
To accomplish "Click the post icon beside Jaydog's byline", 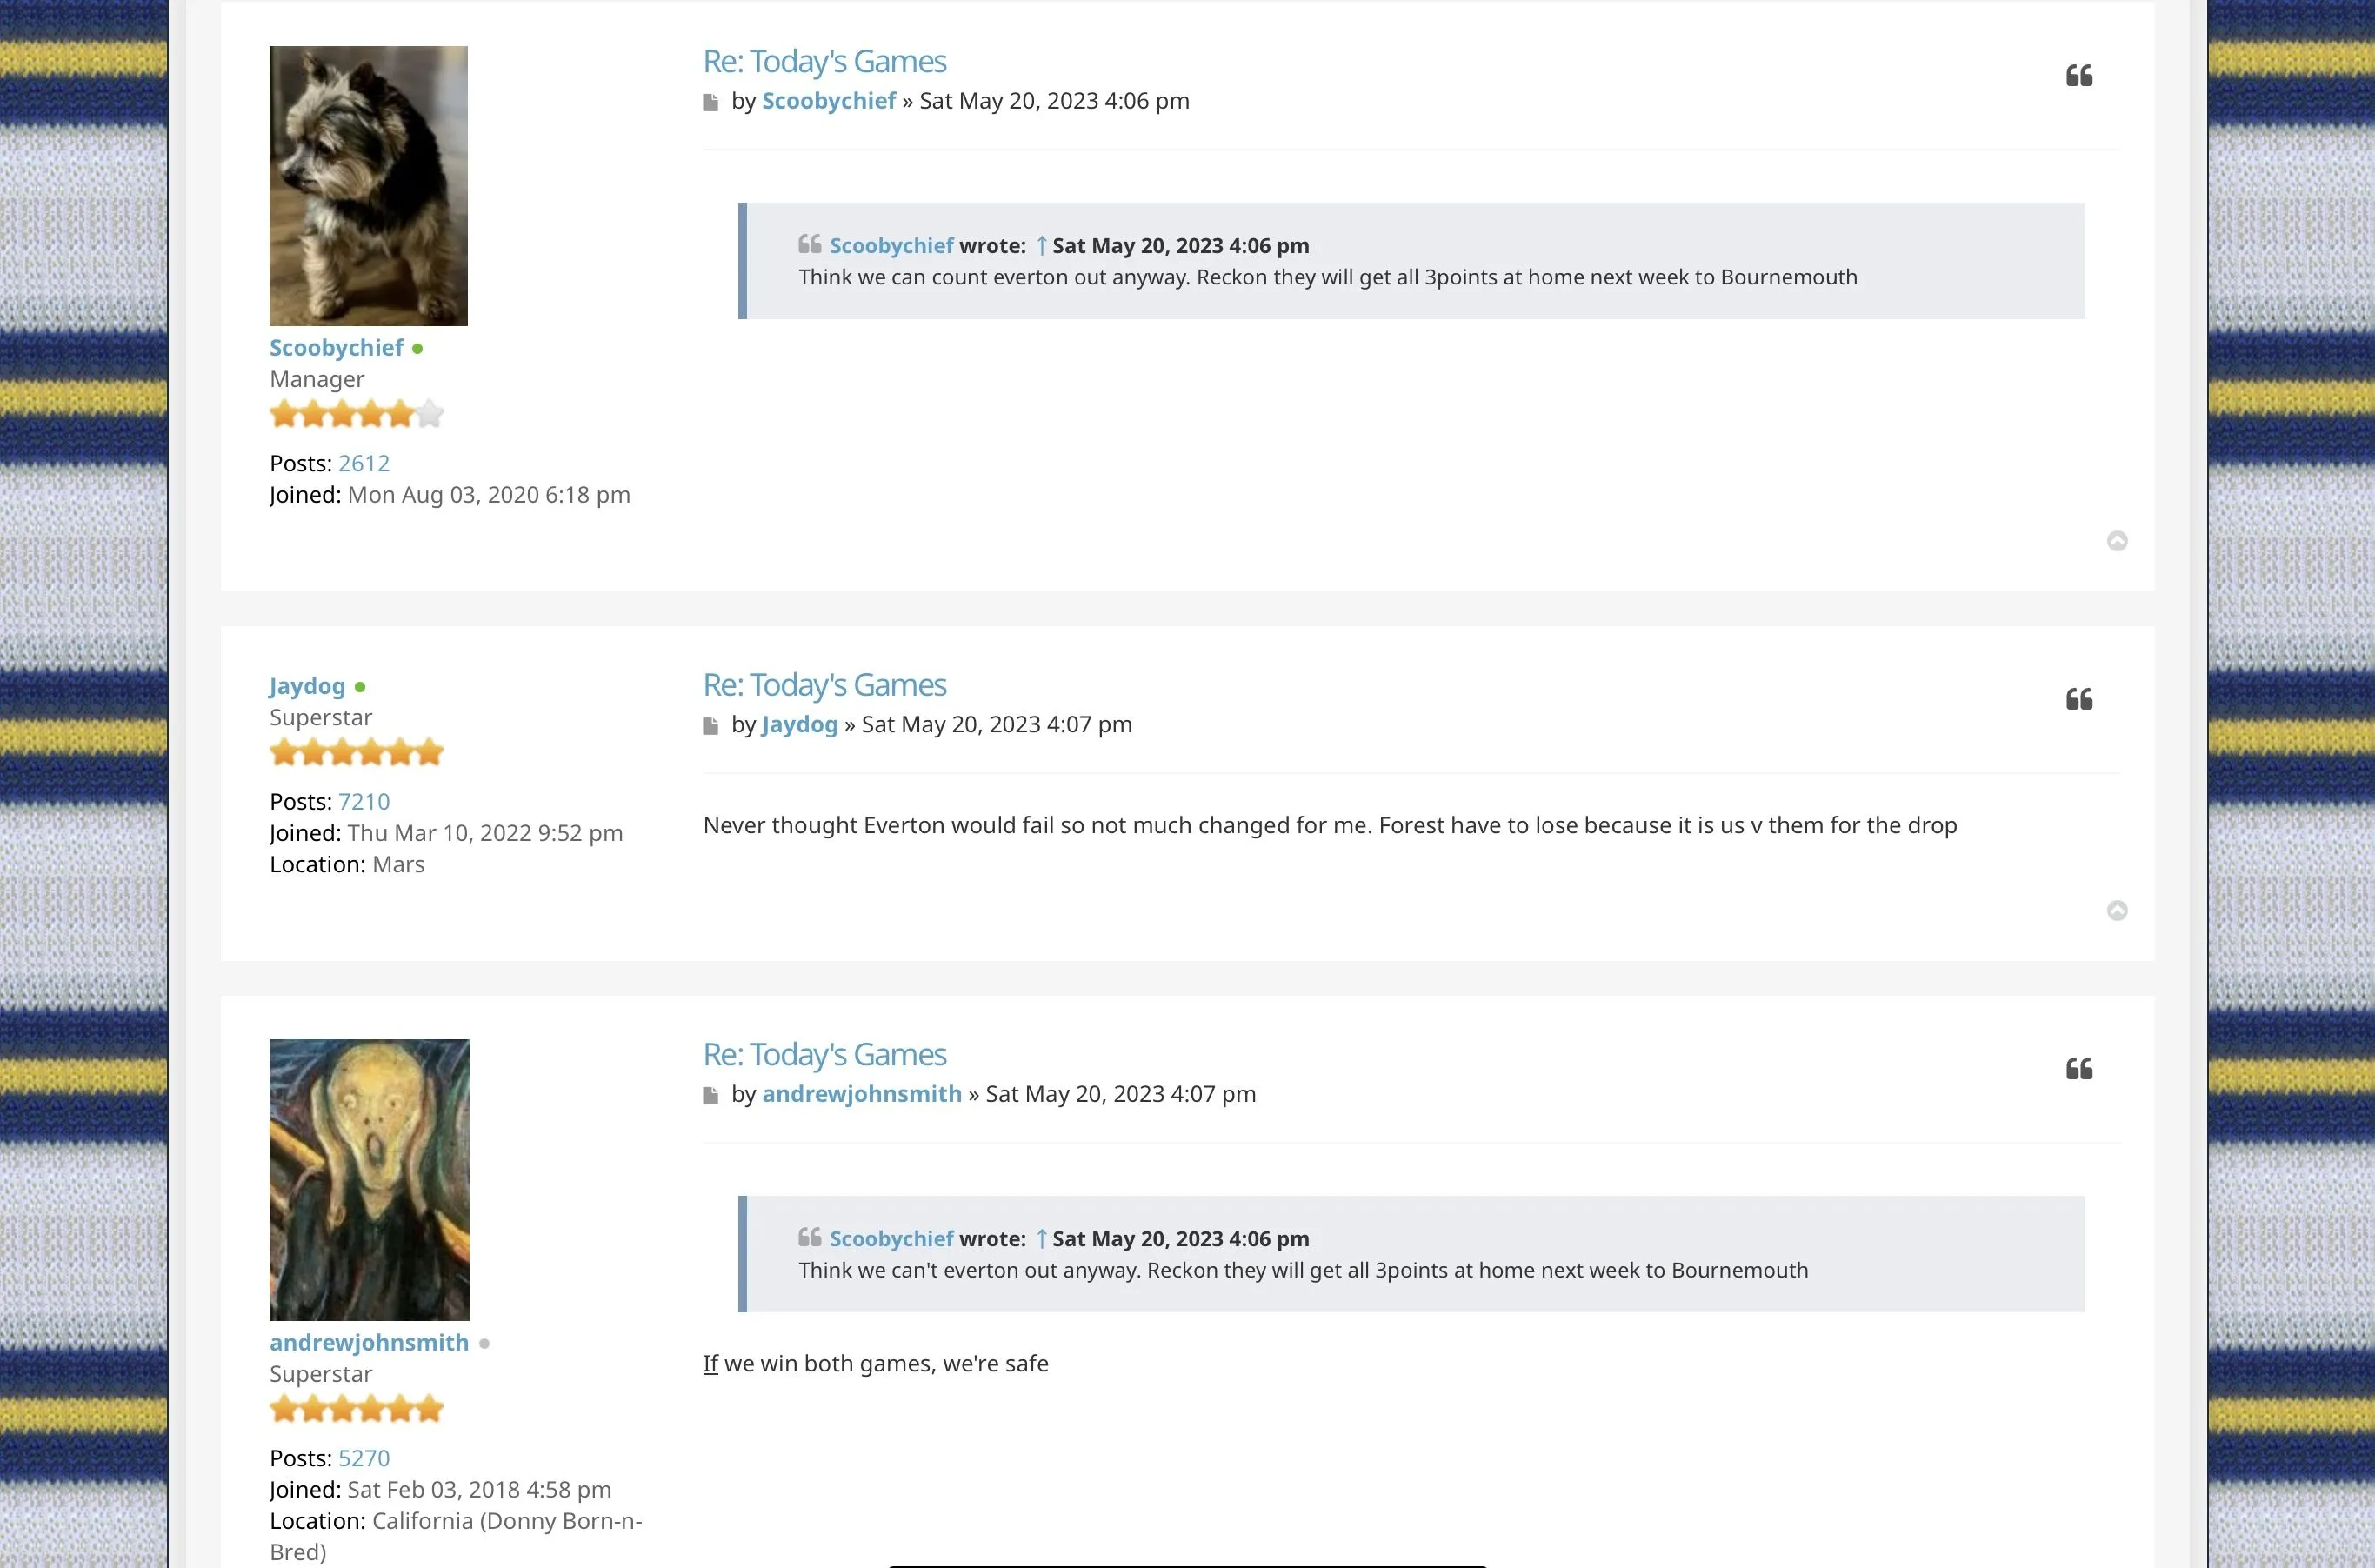I will pos(711,726).
